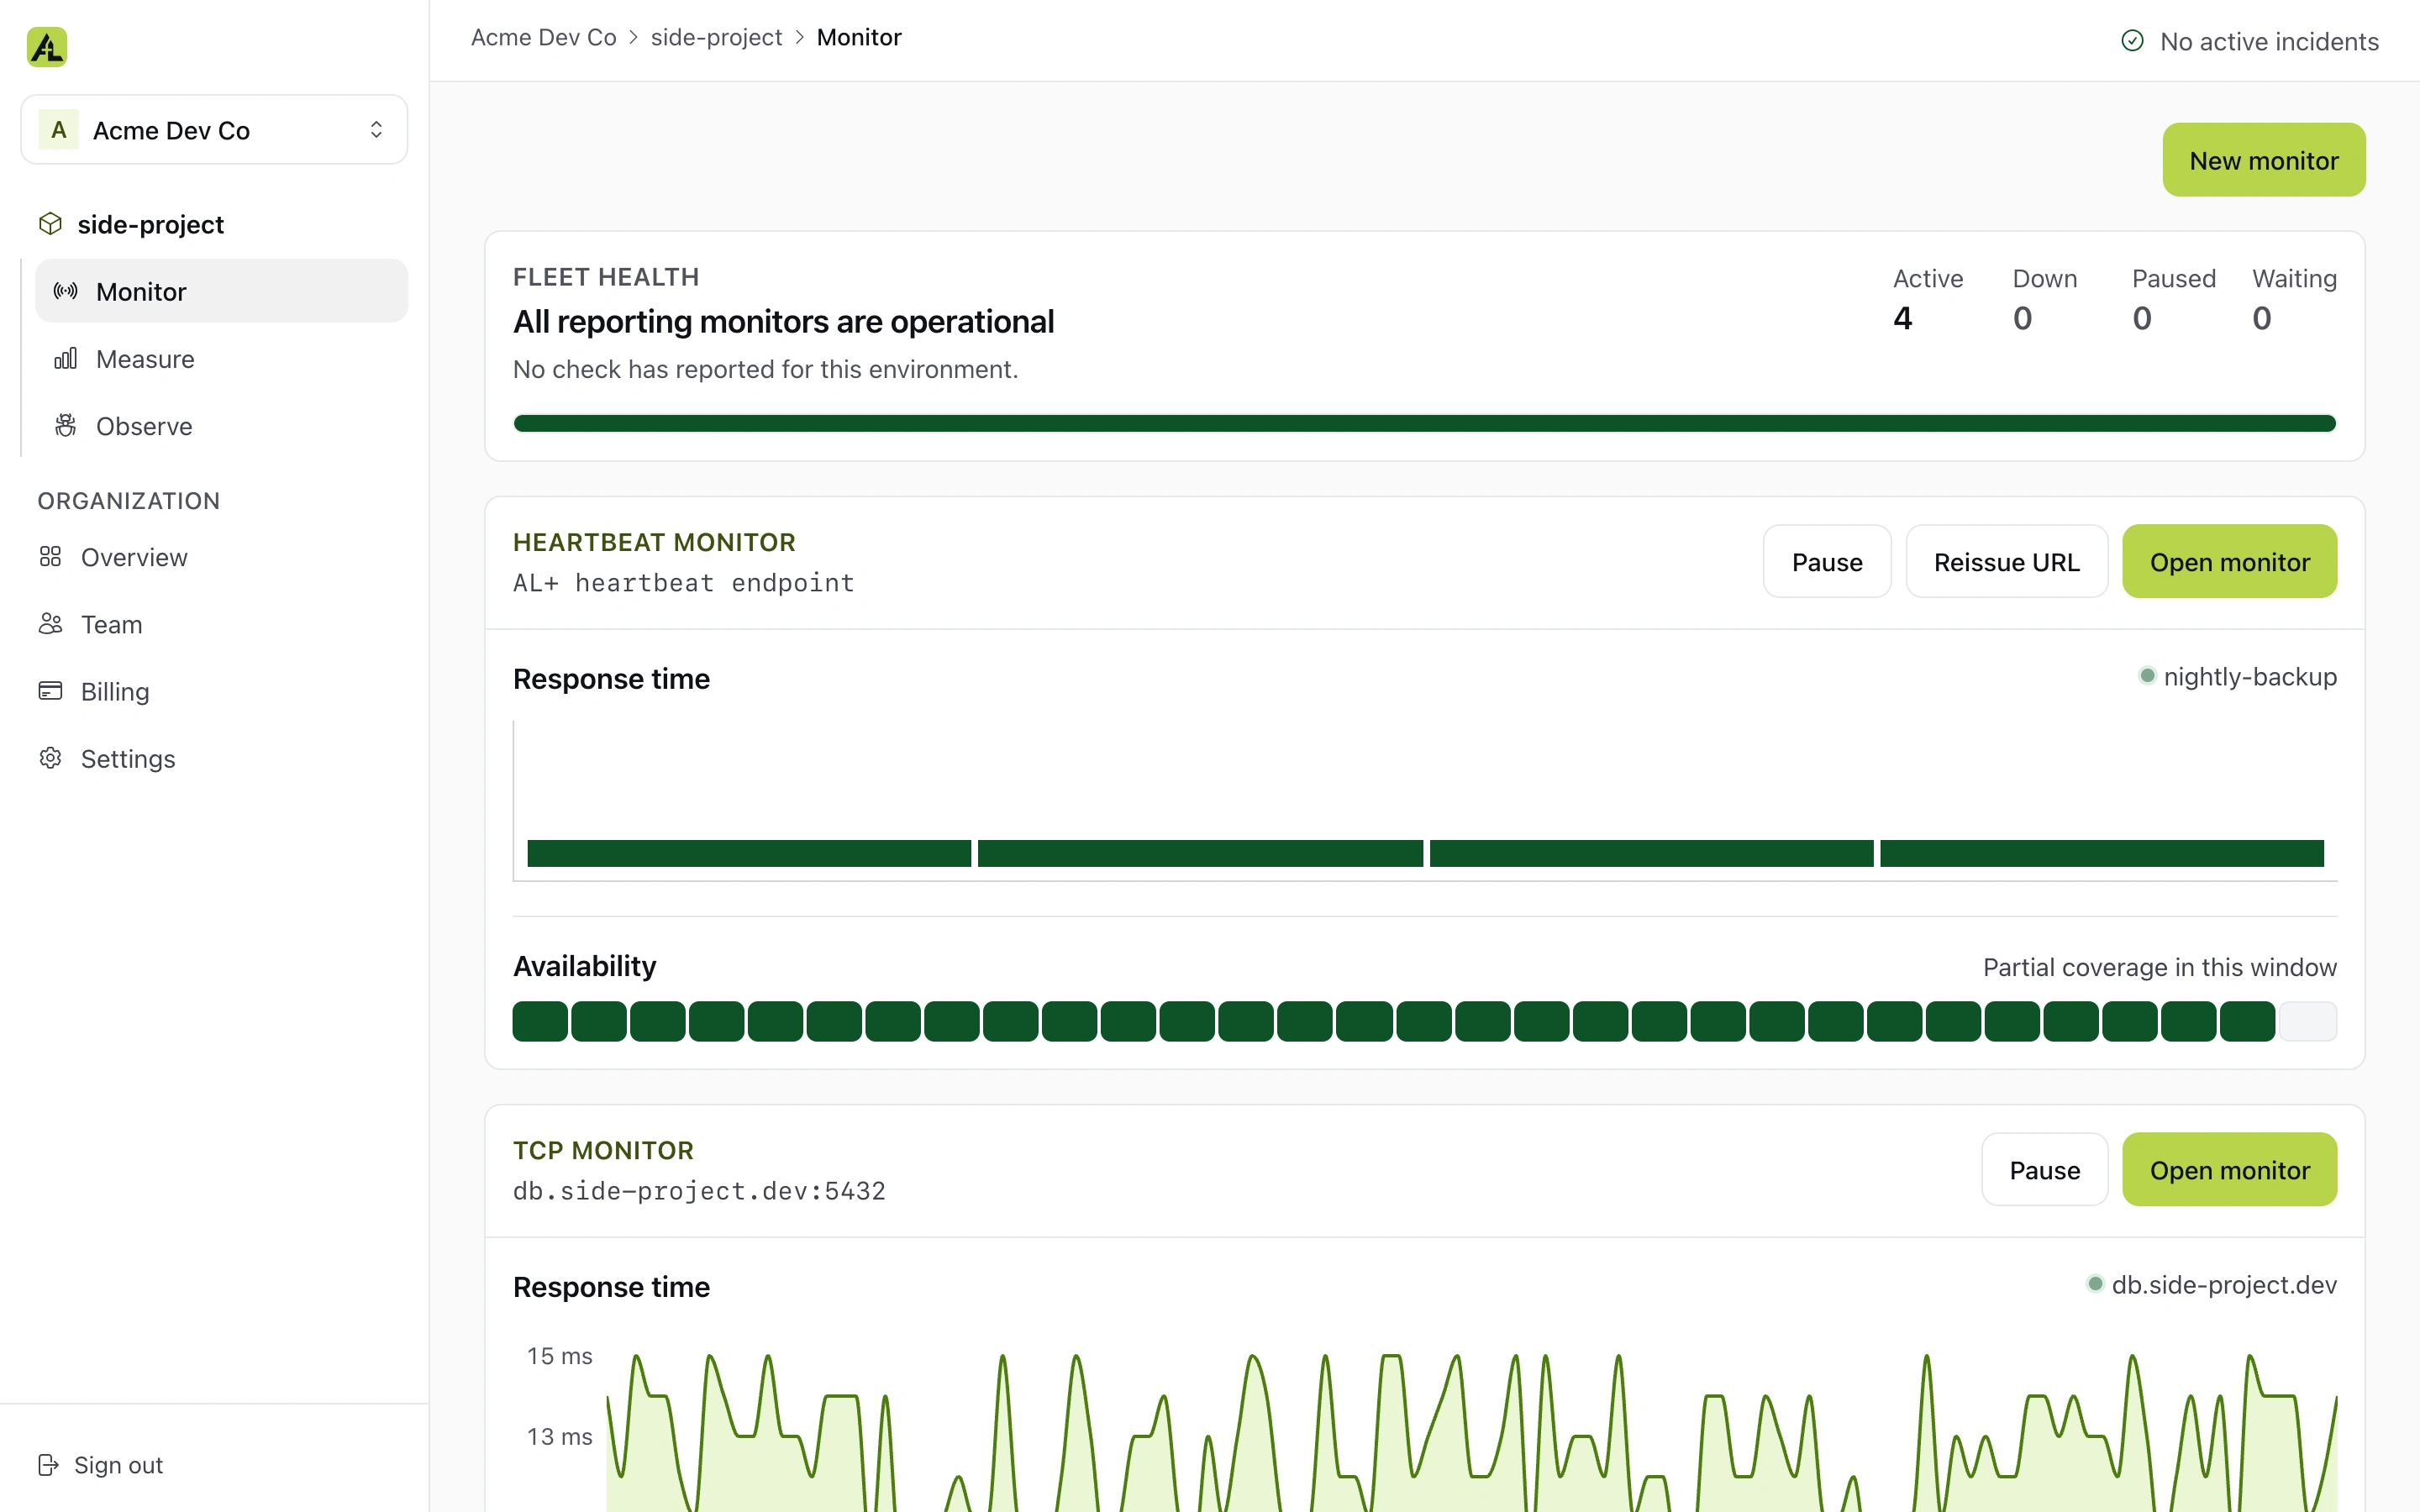This screenshot has height=1512, width=2420.
Task: Create a New monitor
Action: tap(2264, 160)
